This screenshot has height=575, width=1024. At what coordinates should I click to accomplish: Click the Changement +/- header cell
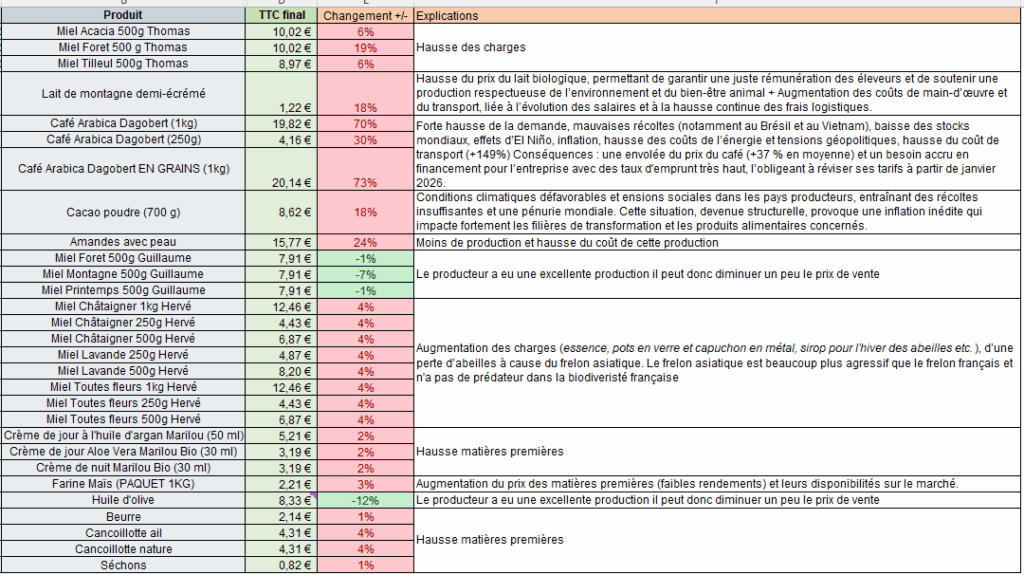tap(364, 16)
